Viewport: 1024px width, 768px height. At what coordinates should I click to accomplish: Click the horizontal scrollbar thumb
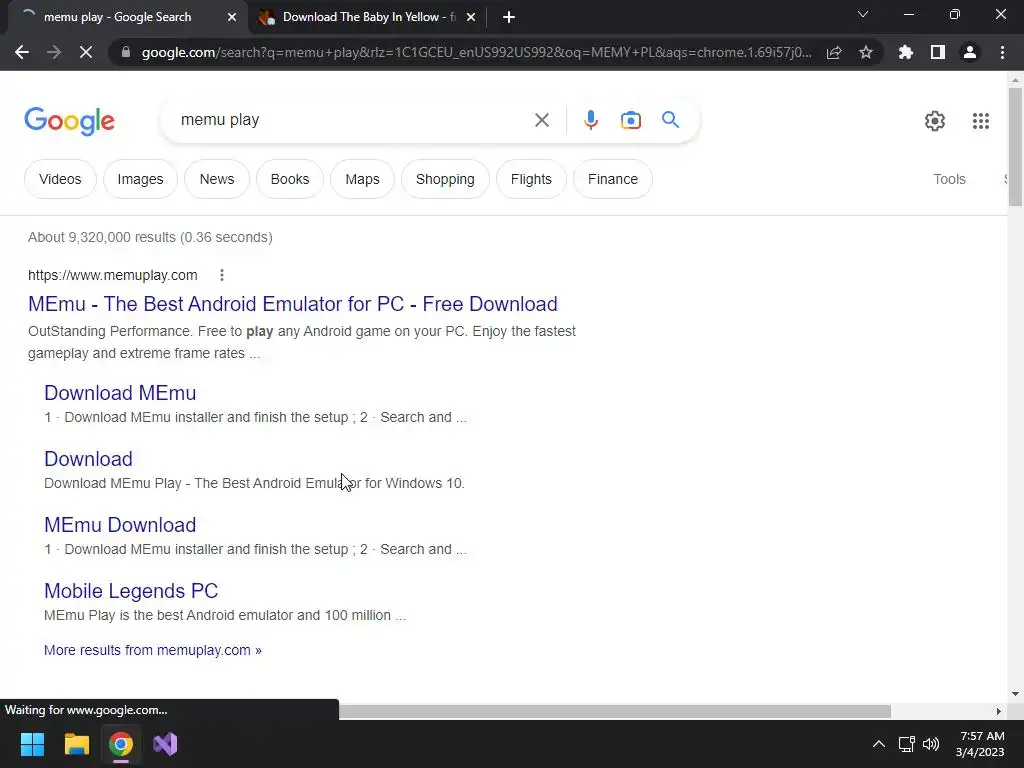(x=615, y=711)
